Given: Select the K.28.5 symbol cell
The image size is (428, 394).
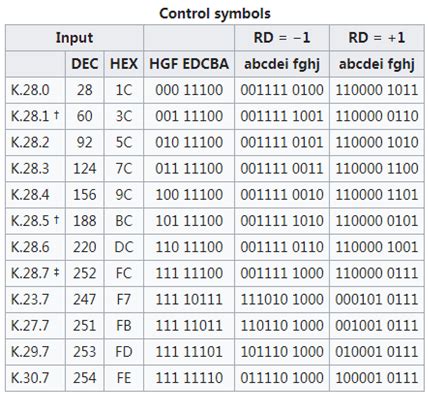Looking at the screenshot, I should [35, 221].
